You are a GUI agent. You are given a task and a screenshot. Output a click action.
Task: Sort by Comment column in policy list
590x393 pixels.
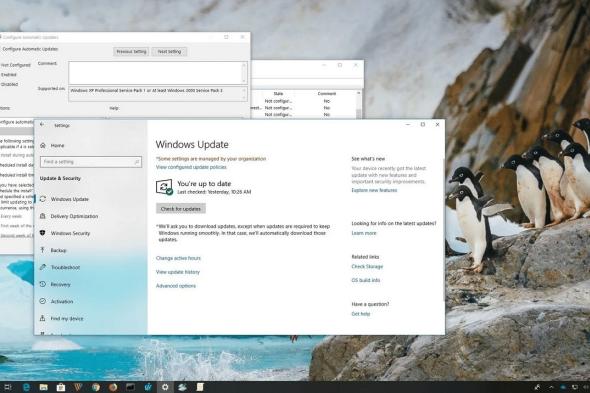327,93
